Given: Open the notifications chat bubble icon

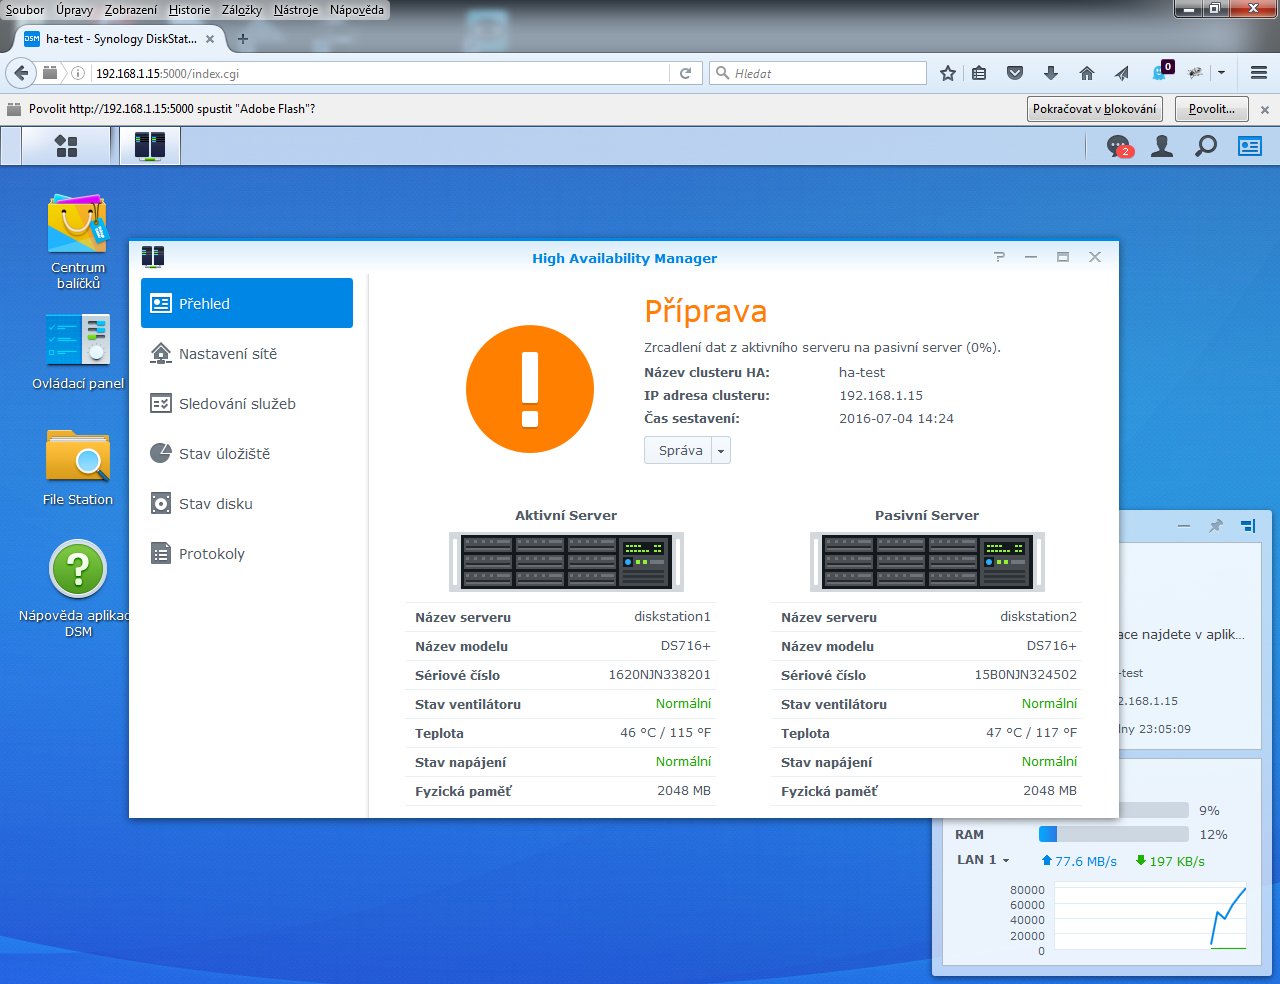Looking at the screenshot, I should point(1118,147).
